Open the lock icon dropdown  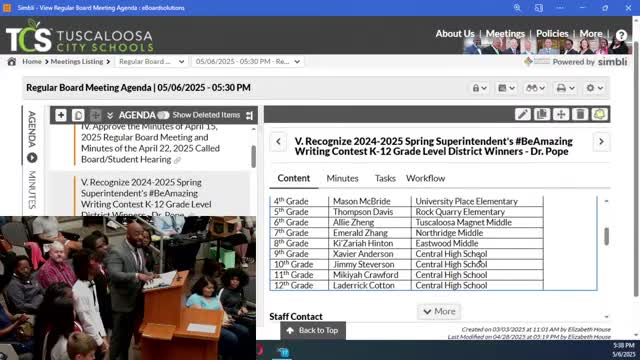tap(480, 88)
